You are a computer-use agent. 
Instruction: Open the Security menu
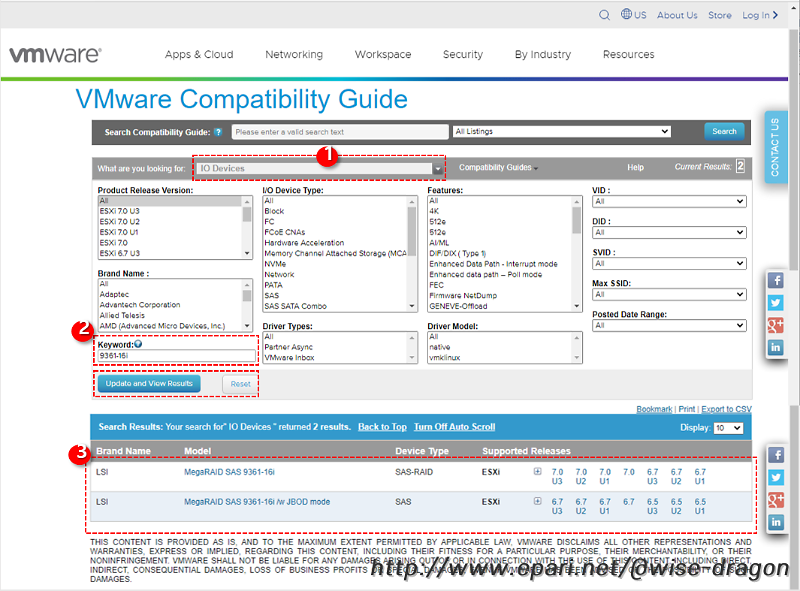coord(463,54)
